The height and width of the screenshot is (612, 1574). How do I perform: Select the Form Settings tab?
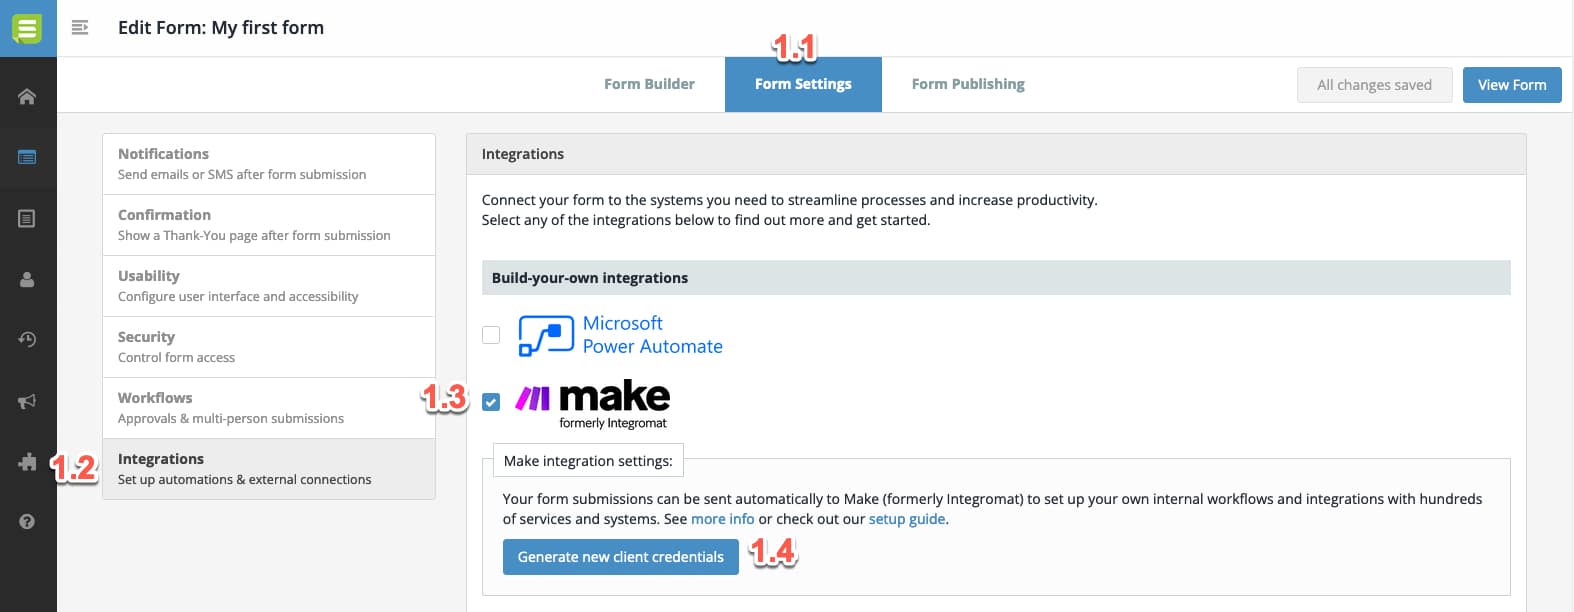[x=803, y=84]
